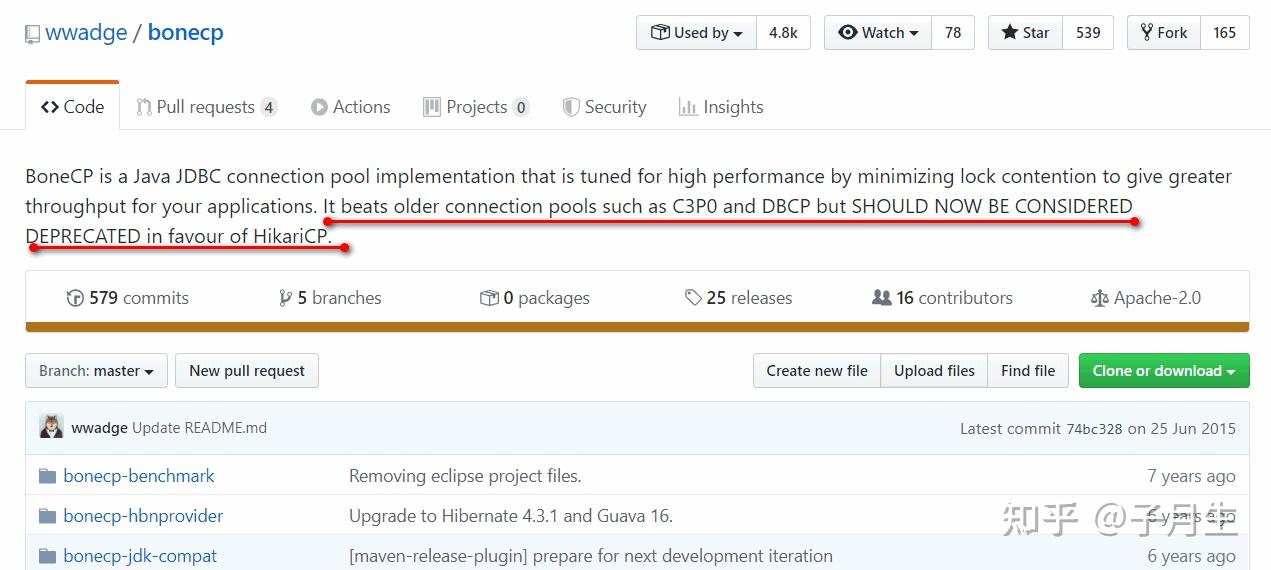
Task: Click the wwadge avatar thumbnail
Action: click(x=51, y=427)
